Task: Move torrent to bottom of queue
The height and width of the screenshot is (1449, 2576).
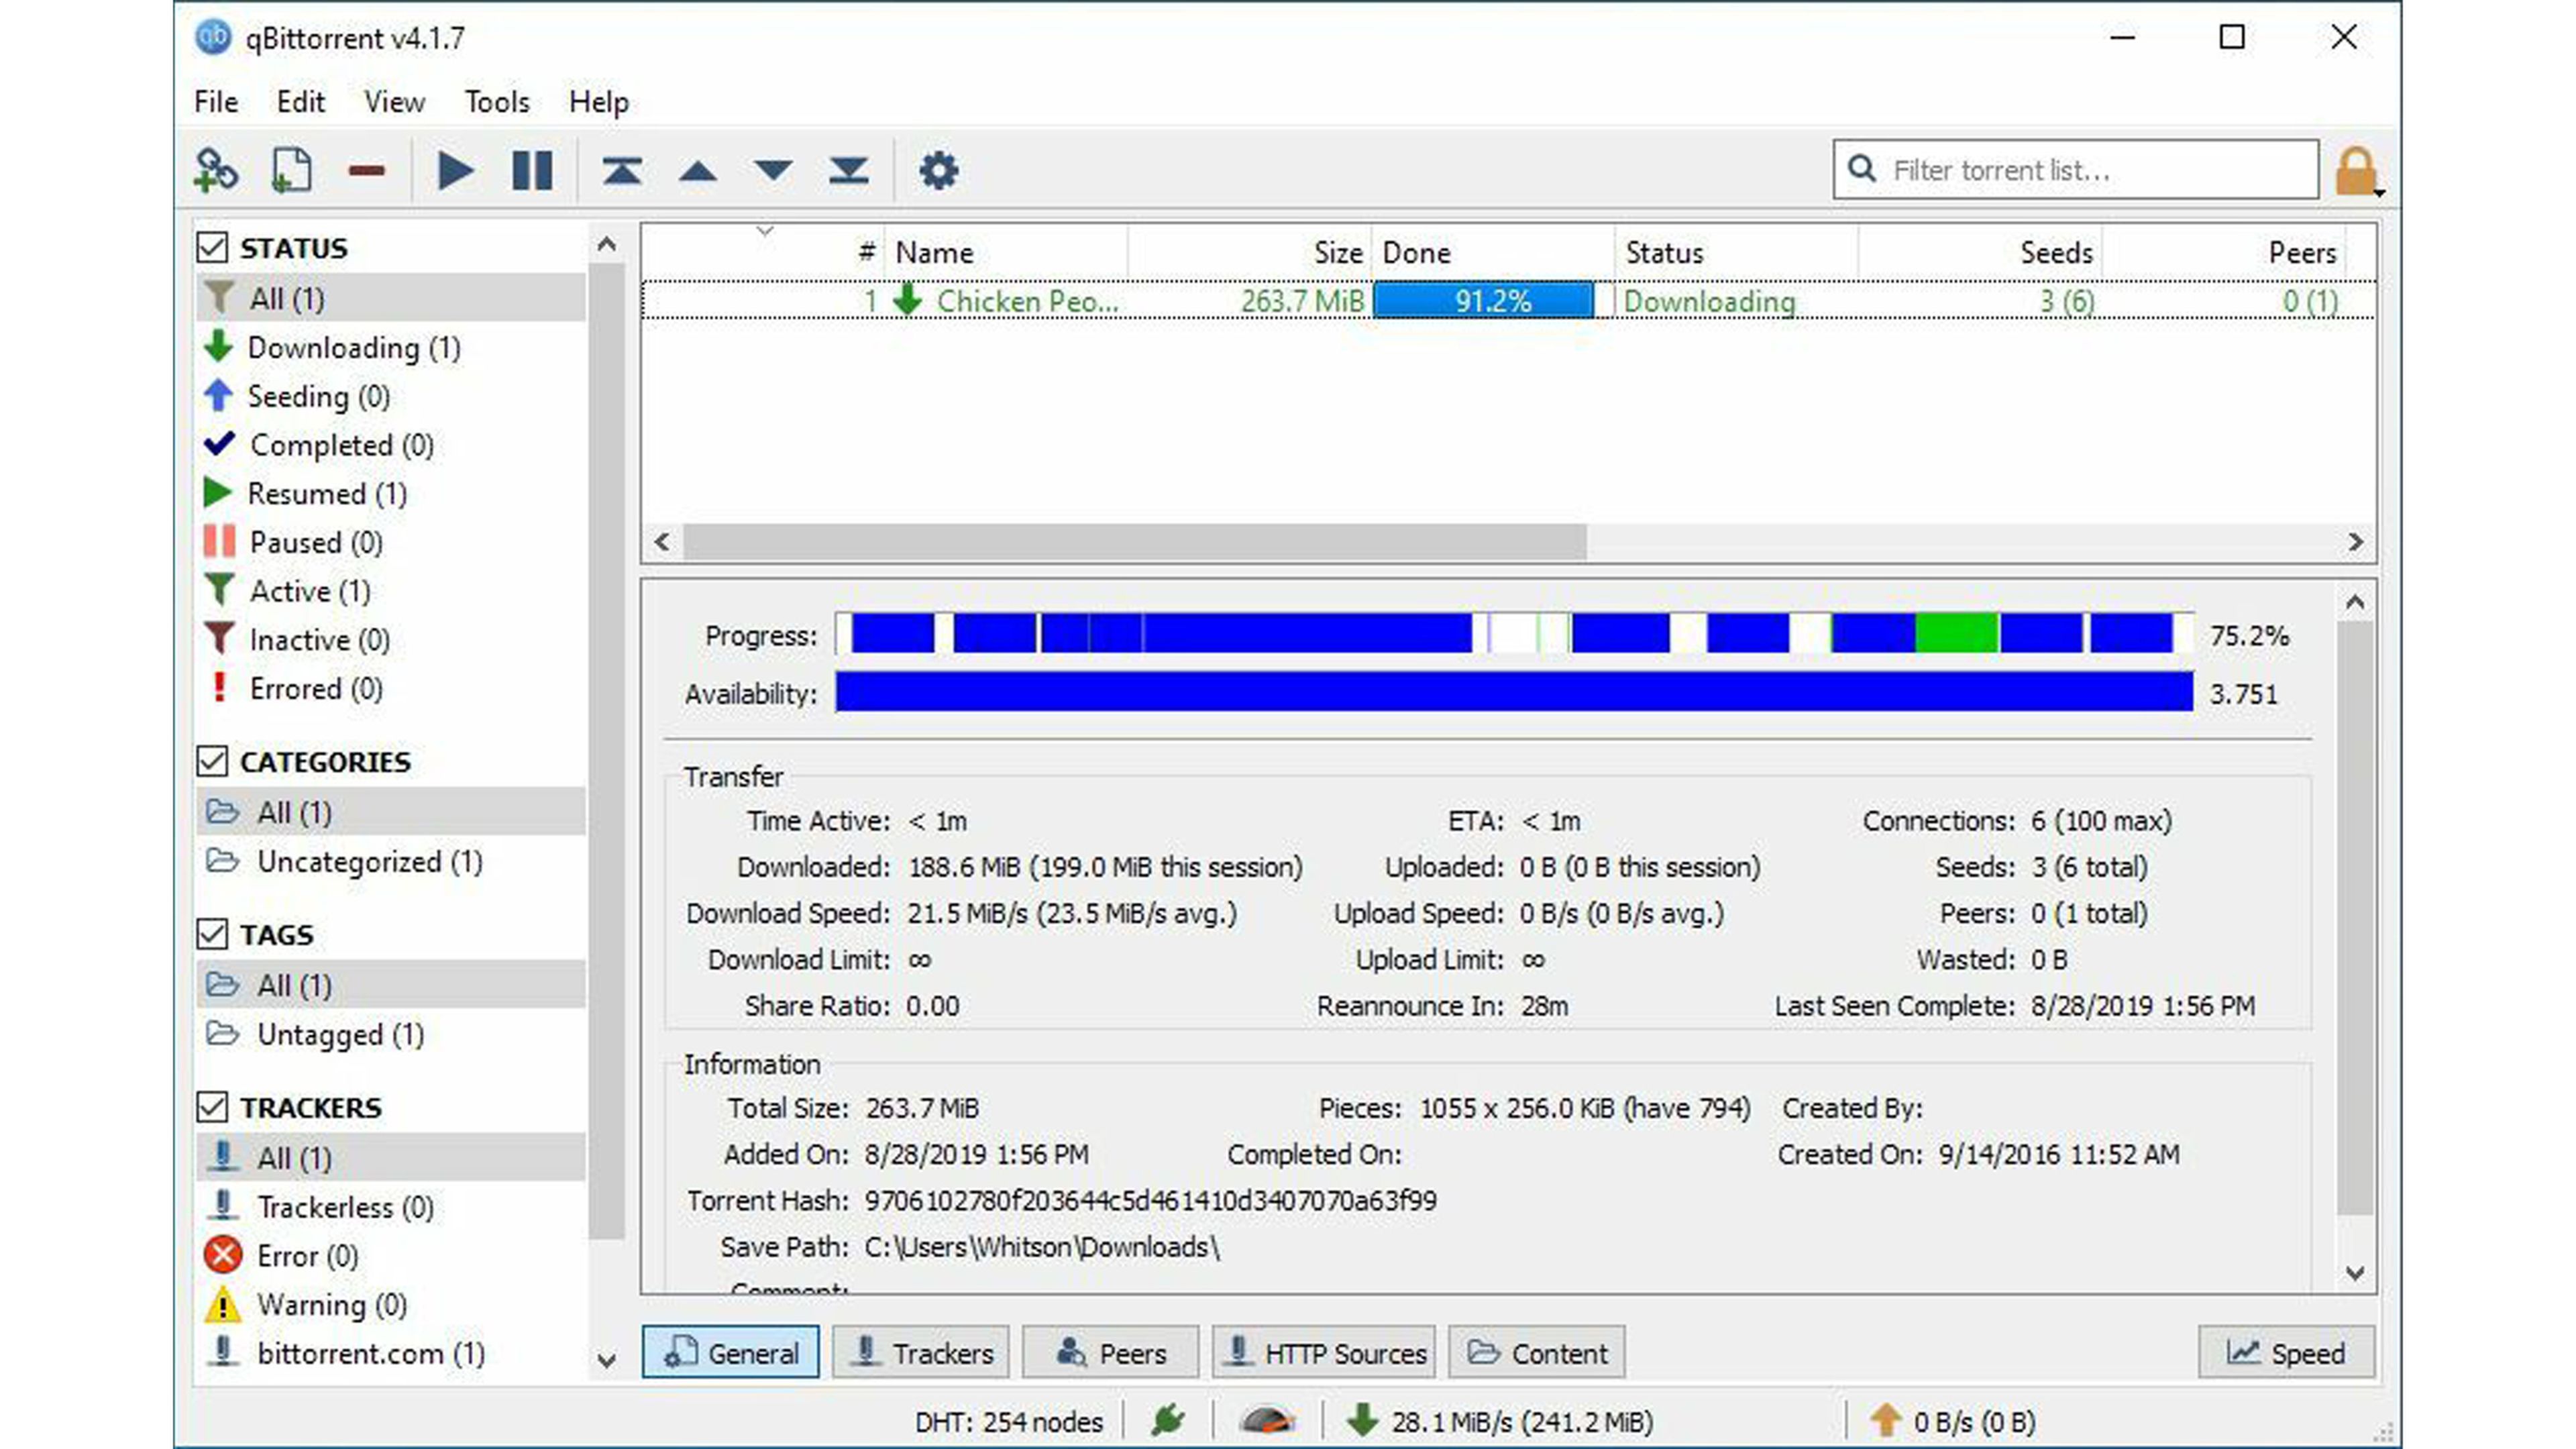Action: click(x=848, y=171)
